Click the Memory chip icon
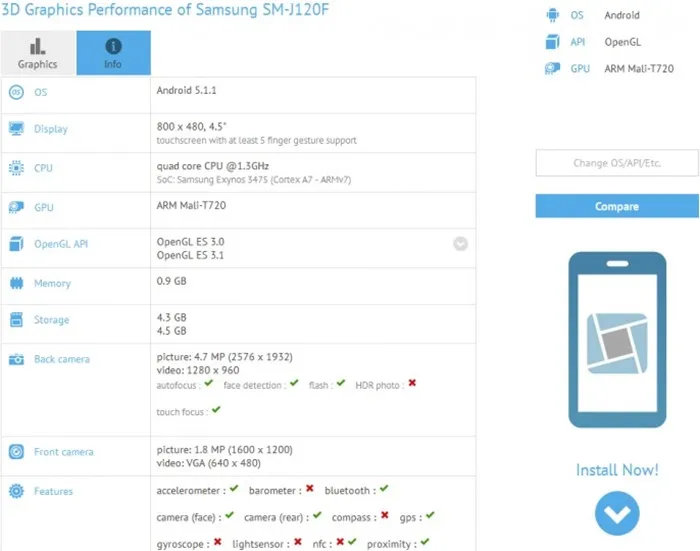The height and width of the screenshot is (551, 700). tap(17, 283)
